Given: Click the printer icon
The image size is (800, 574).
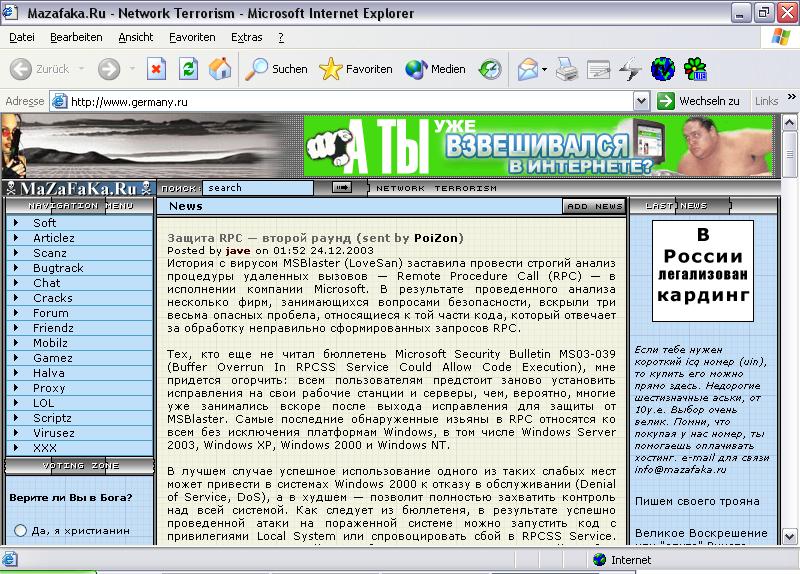Looking at the screenshot, I should 567,69.
